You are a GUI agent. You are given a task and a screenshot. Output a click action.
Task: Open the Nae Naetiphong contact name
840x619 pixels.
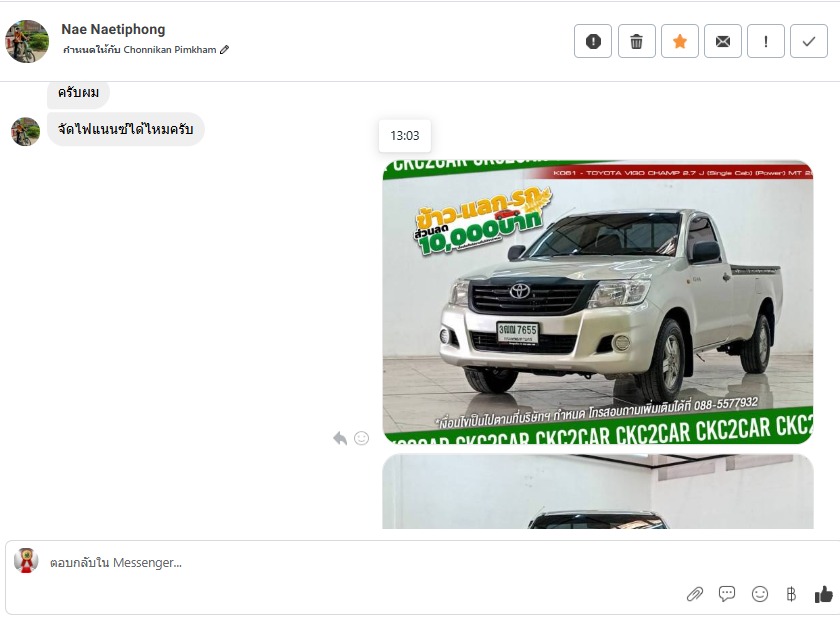pyautogui.click(x=113, y=29)
